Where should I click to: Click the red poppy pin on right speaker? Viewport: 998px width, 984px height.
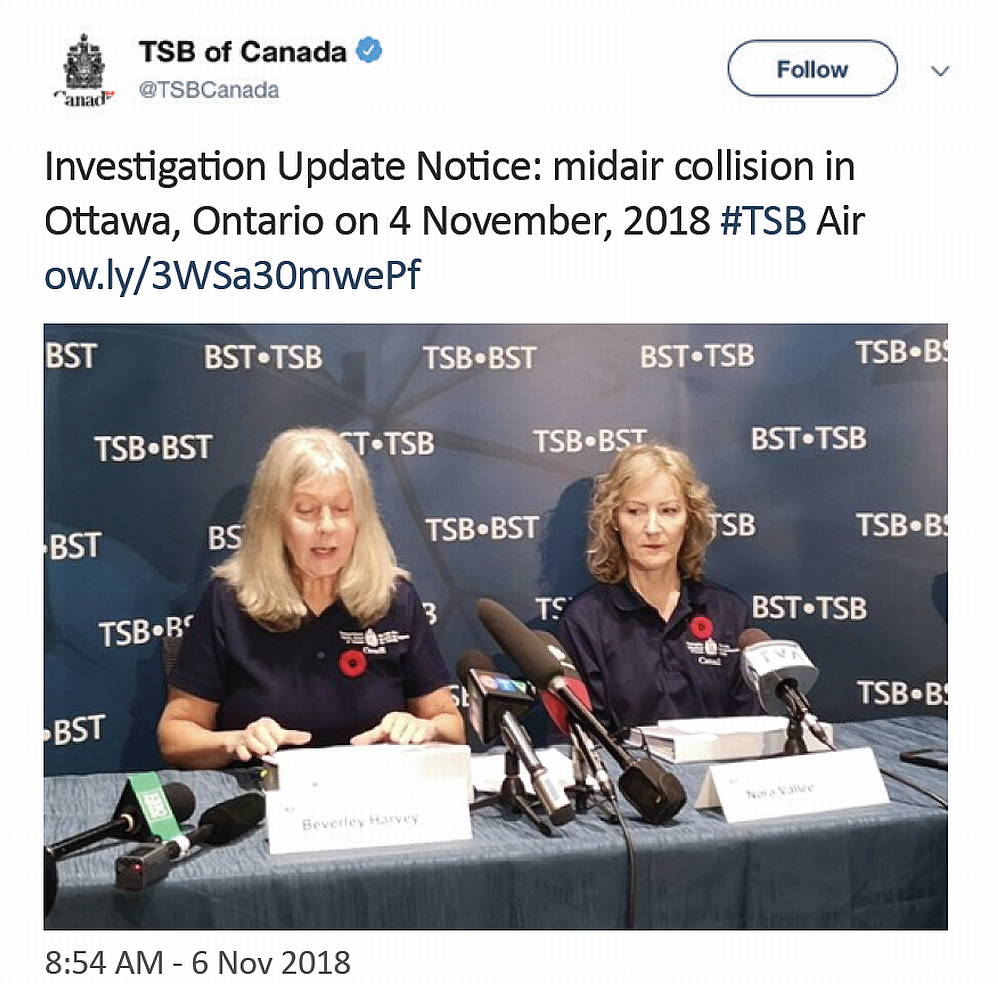tap(702, 627)
